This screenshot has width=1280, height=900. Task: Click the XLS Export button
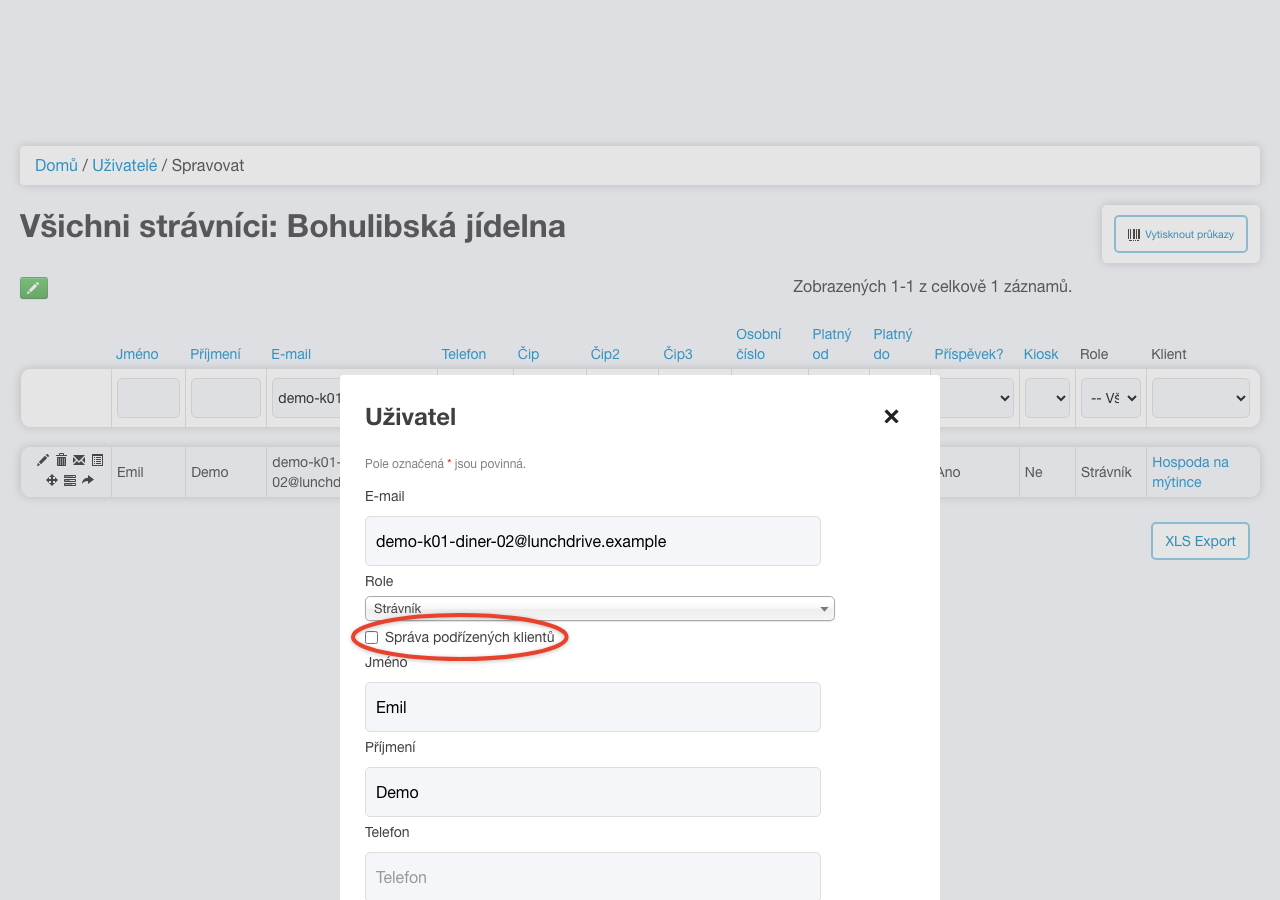coord(1200,541)
